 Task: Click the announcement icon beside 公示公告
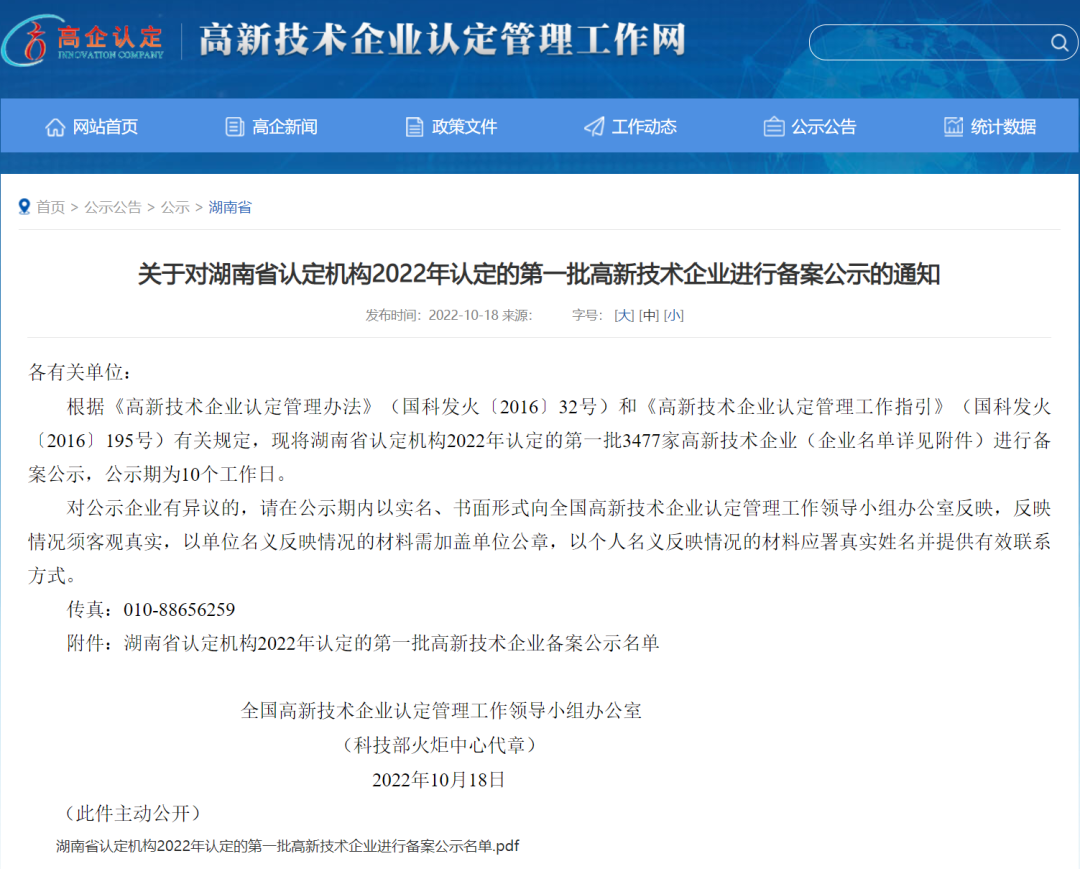coord(773,126)
